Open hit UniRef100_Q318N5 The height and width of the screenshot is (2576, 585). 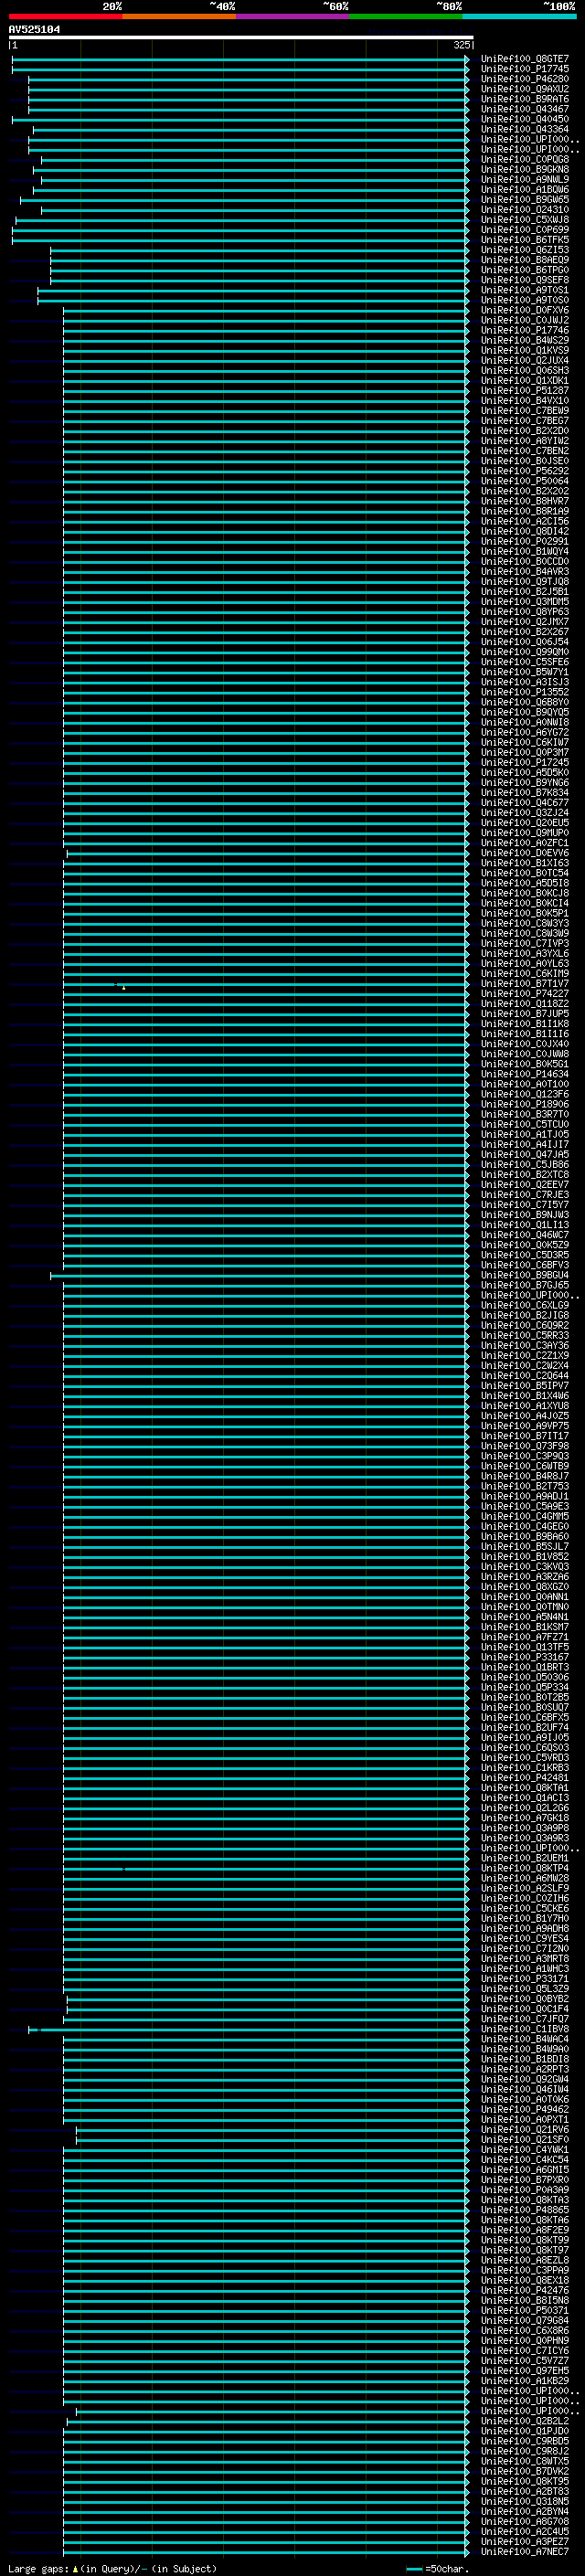(x=525, y=2502)
